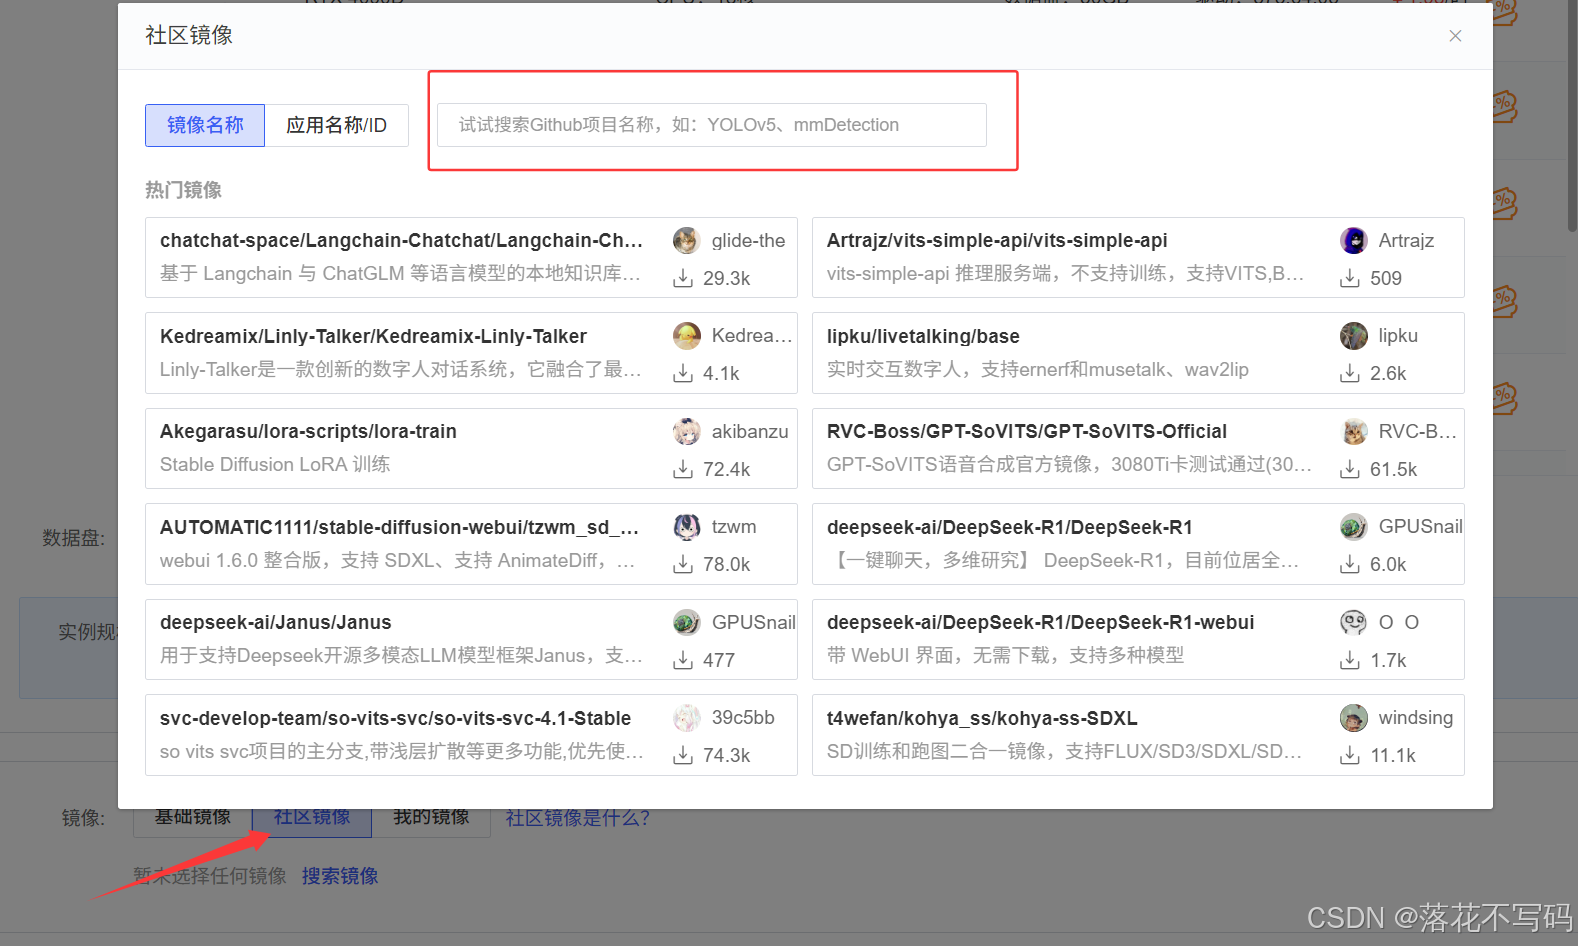Click download icon beside 1.7k
The width and height of the screenshot is (1578, 946).
1350,660
